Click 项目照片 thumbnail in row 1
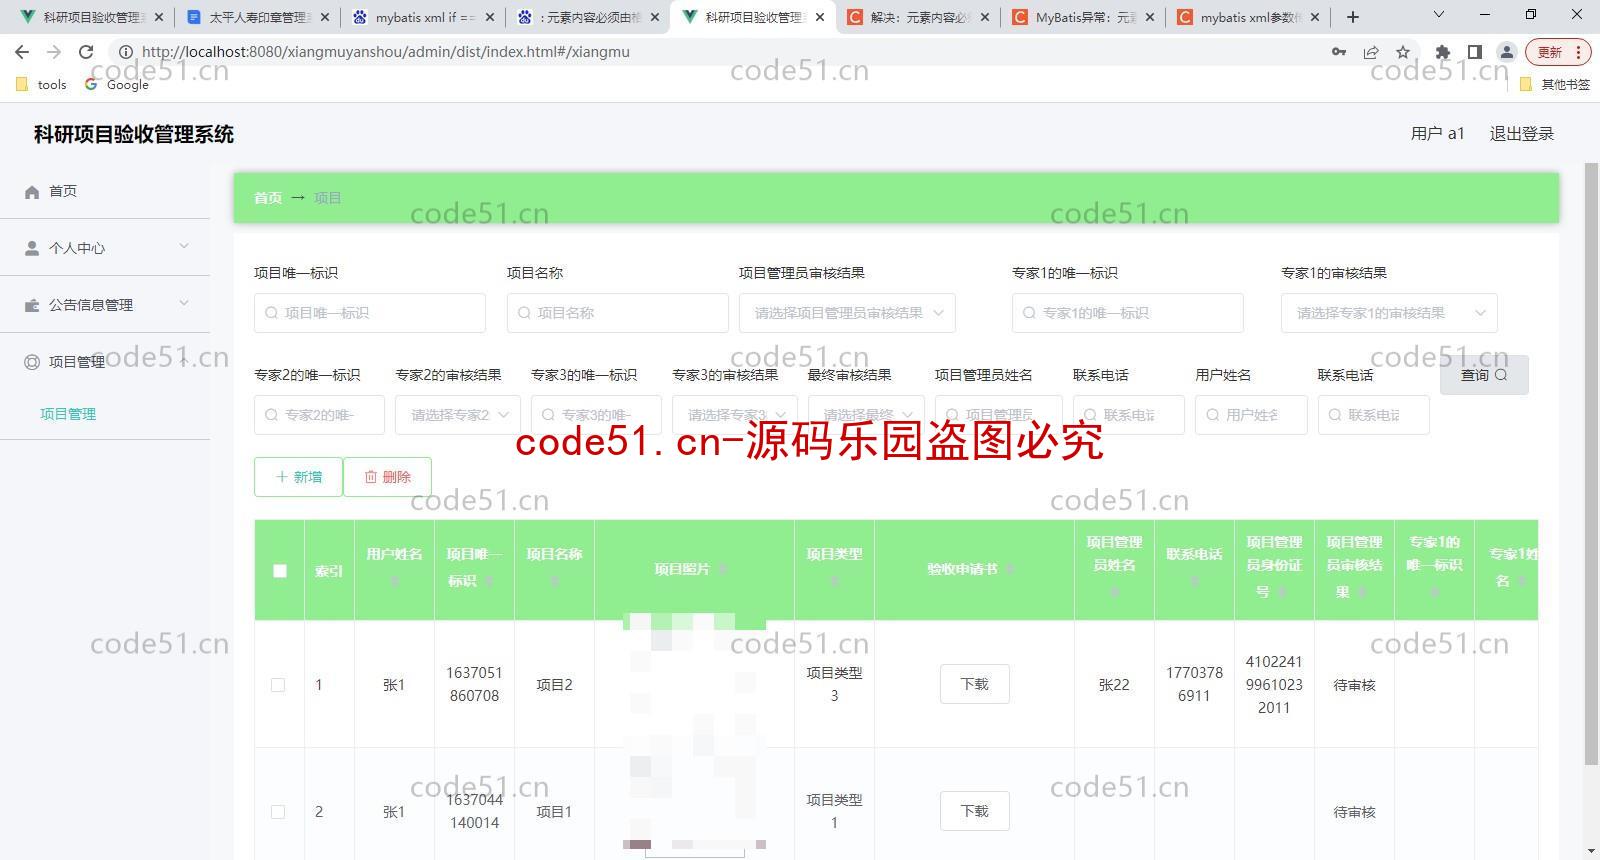1600x860 pixels. [694, 684]
